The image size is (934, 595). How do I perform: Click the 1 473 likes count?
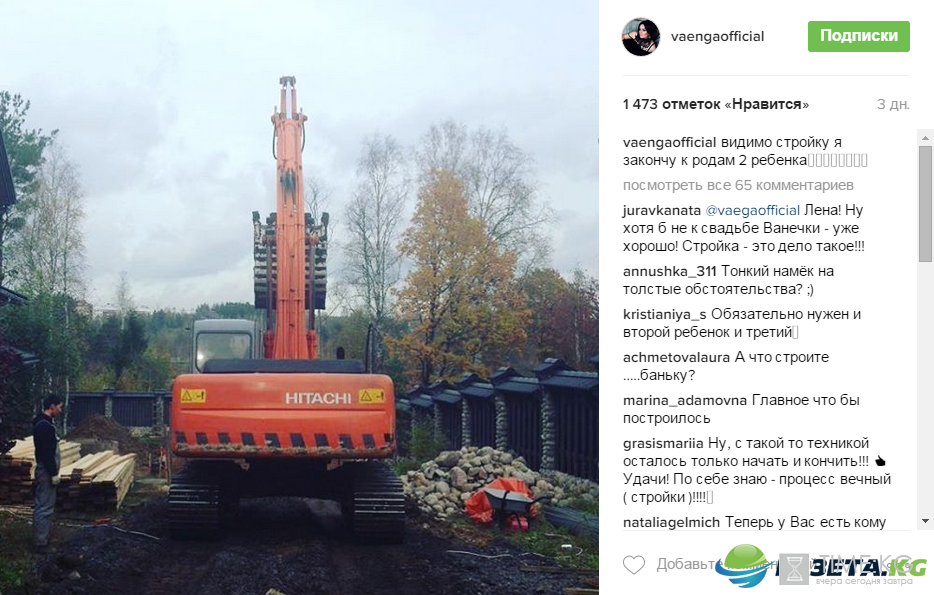tap(716, 104)
